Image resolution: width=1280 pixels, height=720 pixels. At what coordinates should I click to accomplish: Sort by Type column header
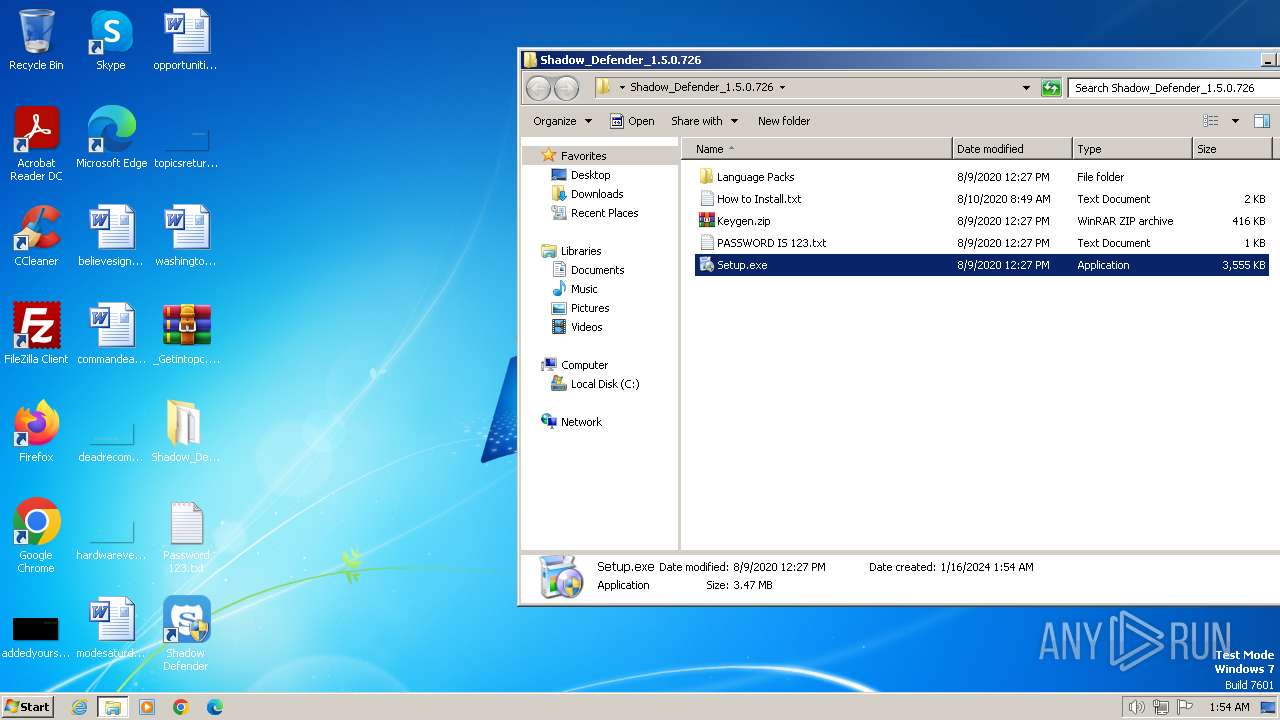pyautogui.click(x=1132, y=149)
